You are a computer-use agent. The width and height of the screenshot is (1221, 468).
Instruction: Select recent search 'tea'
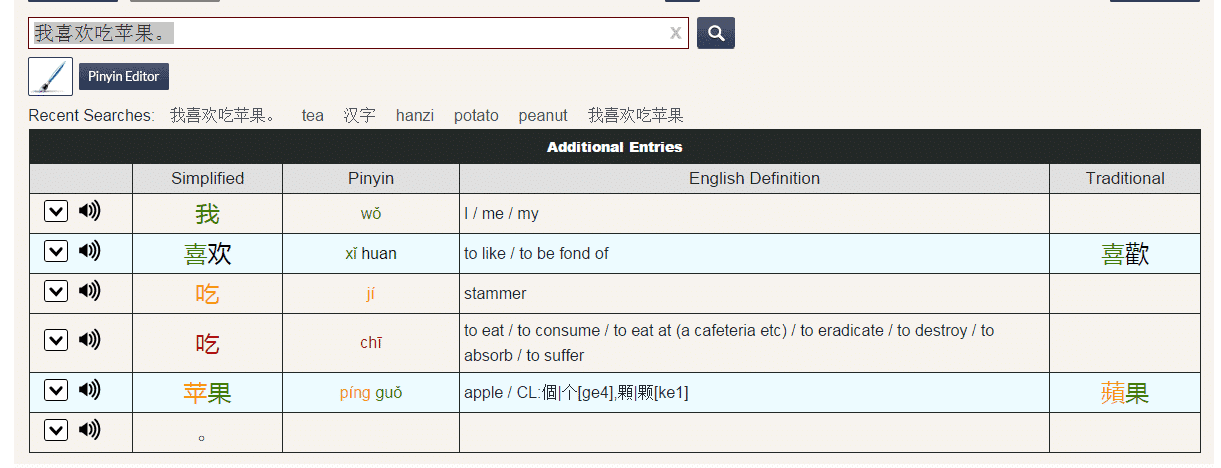click(313, 116)
